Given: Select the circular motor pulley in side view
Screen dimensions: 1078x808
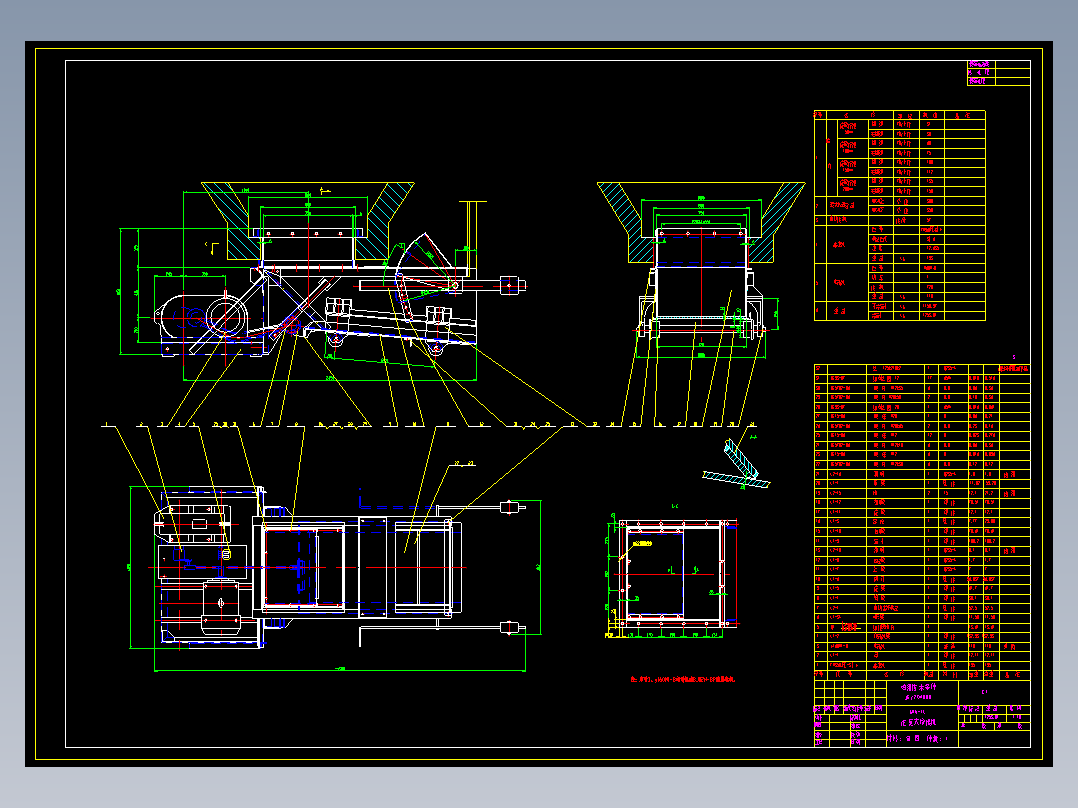Looking at the screenshot, I should (226, 317).
